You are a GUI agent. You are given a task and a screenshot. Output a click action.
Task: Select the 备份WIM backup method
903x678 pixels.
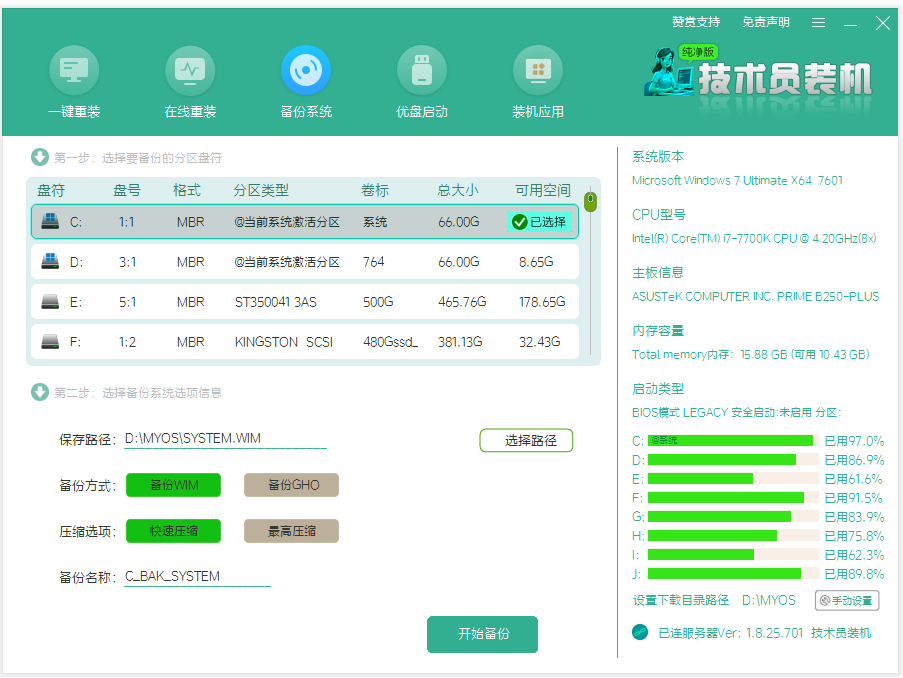coord(173,485)
